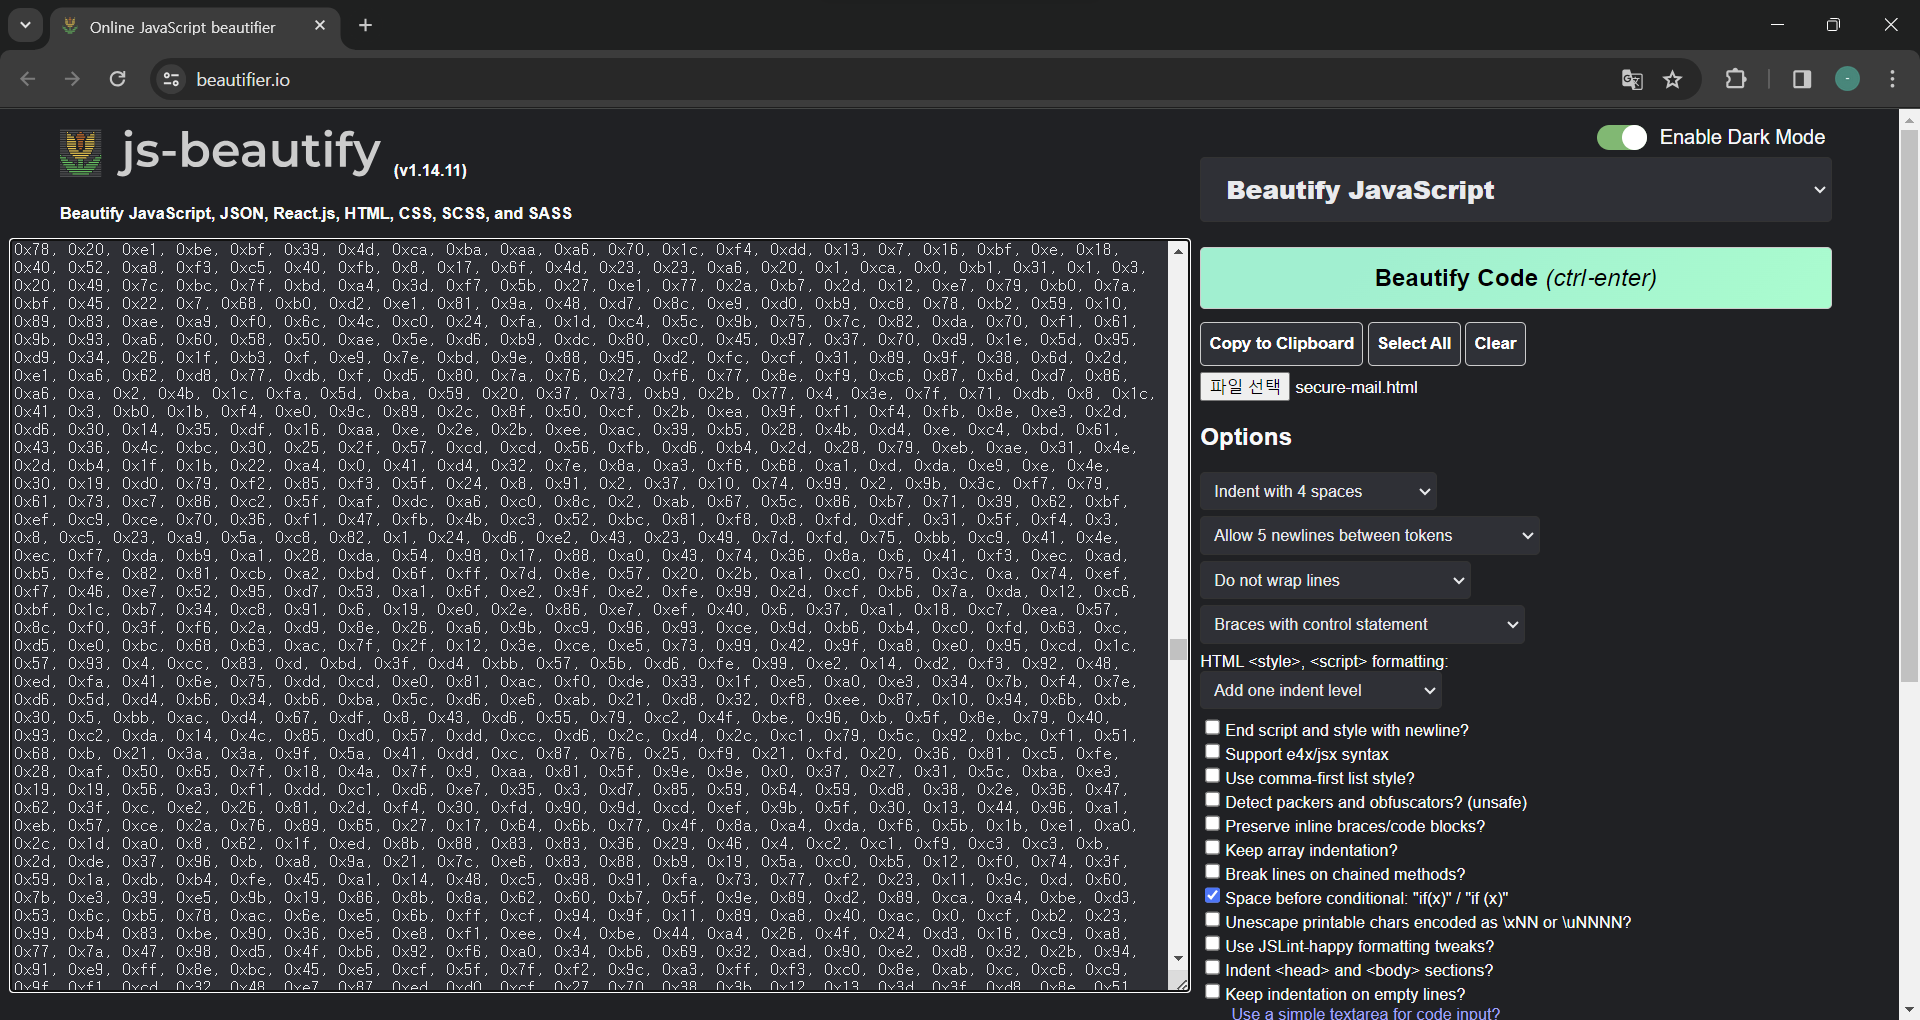Enable Use JSLint-happy formatting tweaks

tap(1212, 944)
